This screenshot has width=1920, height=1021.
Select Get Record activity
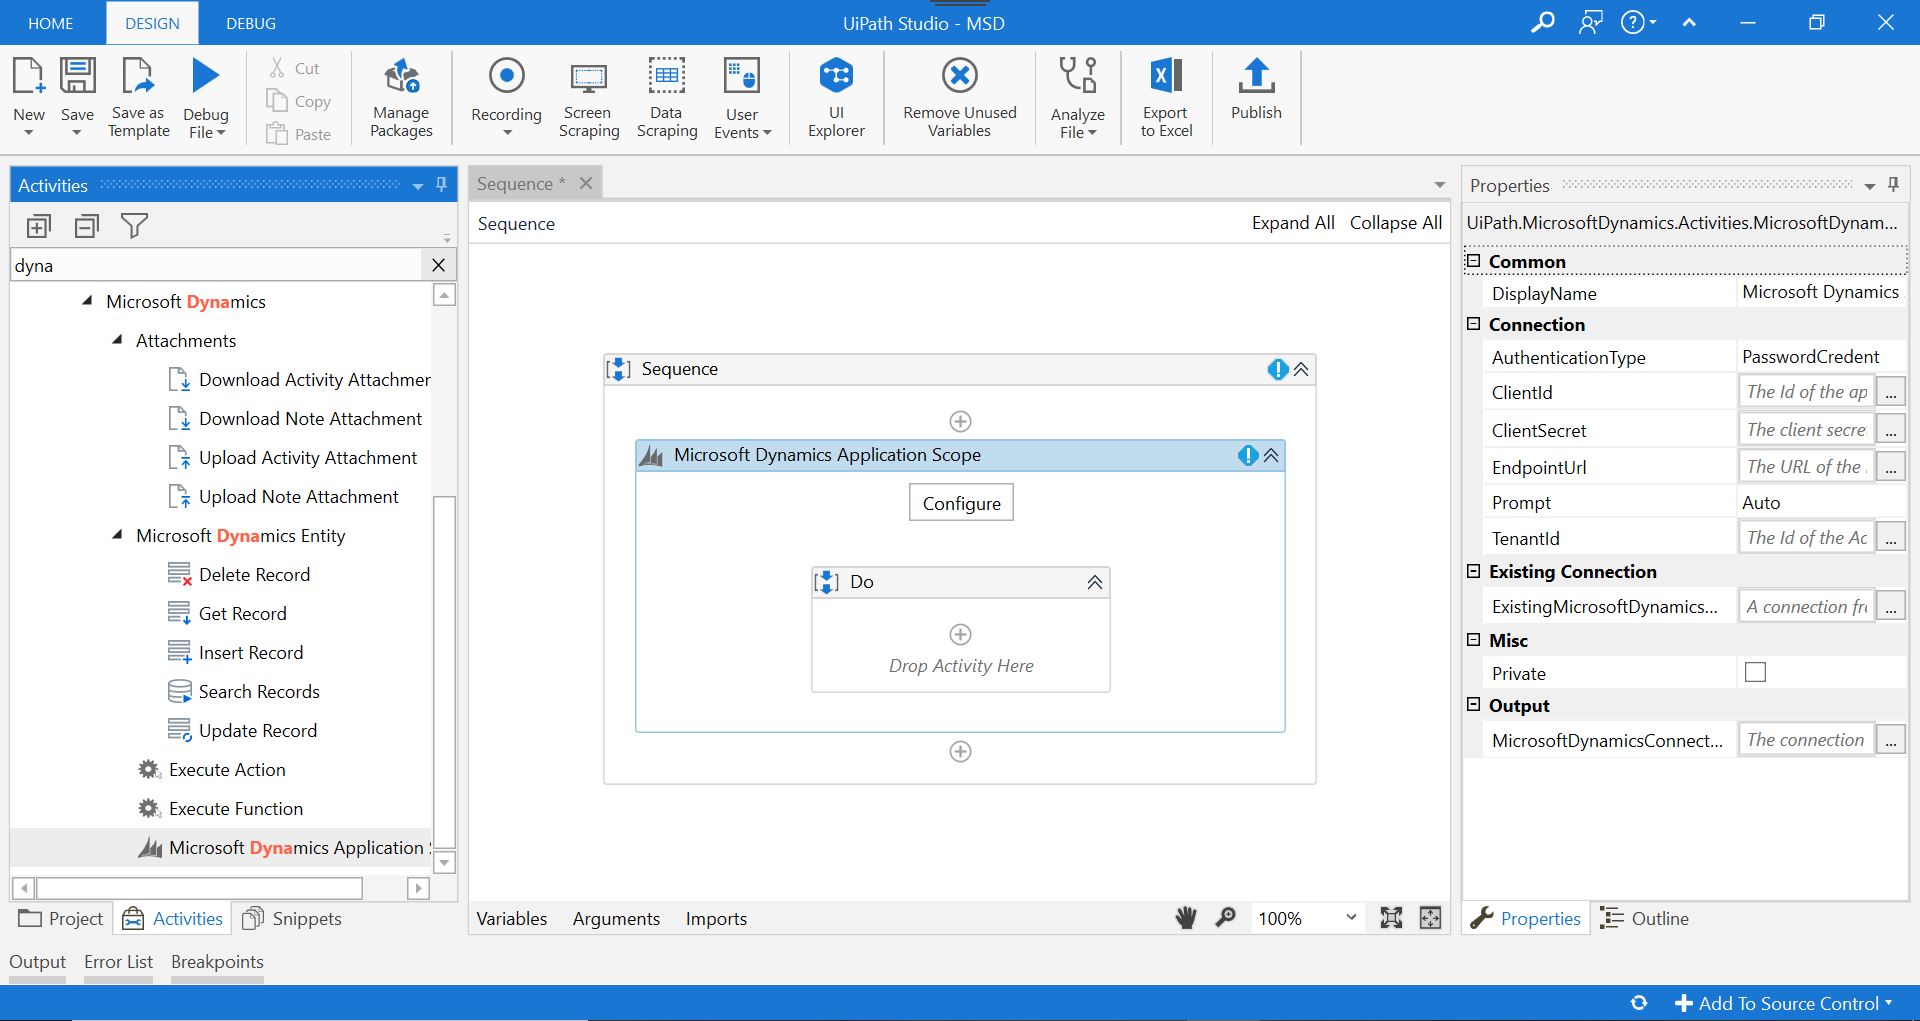228,613
